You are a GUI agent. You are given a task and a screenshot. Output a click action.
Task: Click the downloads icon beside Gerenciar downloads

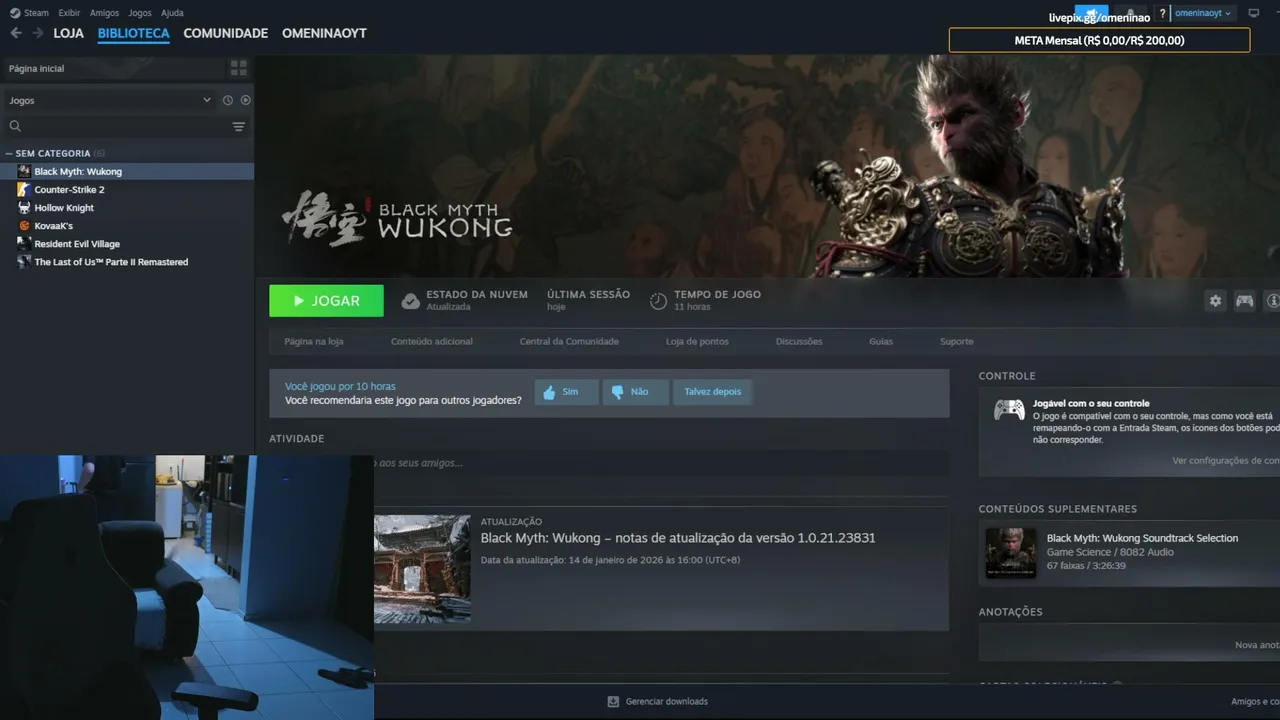pos(613,702)
